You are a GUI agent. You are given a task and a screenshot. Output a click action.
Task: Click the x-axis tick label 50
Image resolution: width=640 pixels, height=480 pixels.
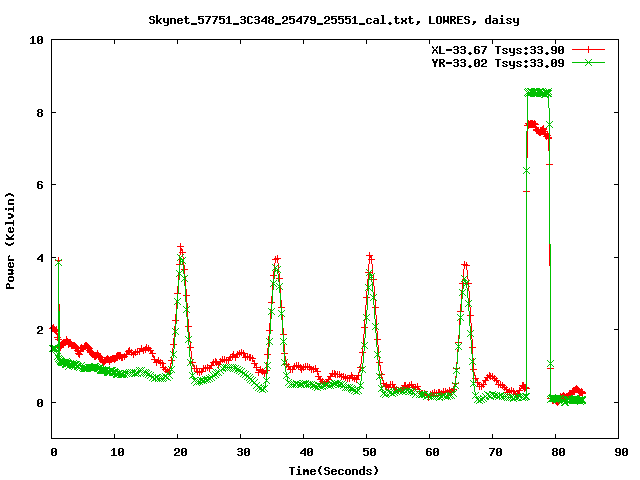tap(369, 452)
